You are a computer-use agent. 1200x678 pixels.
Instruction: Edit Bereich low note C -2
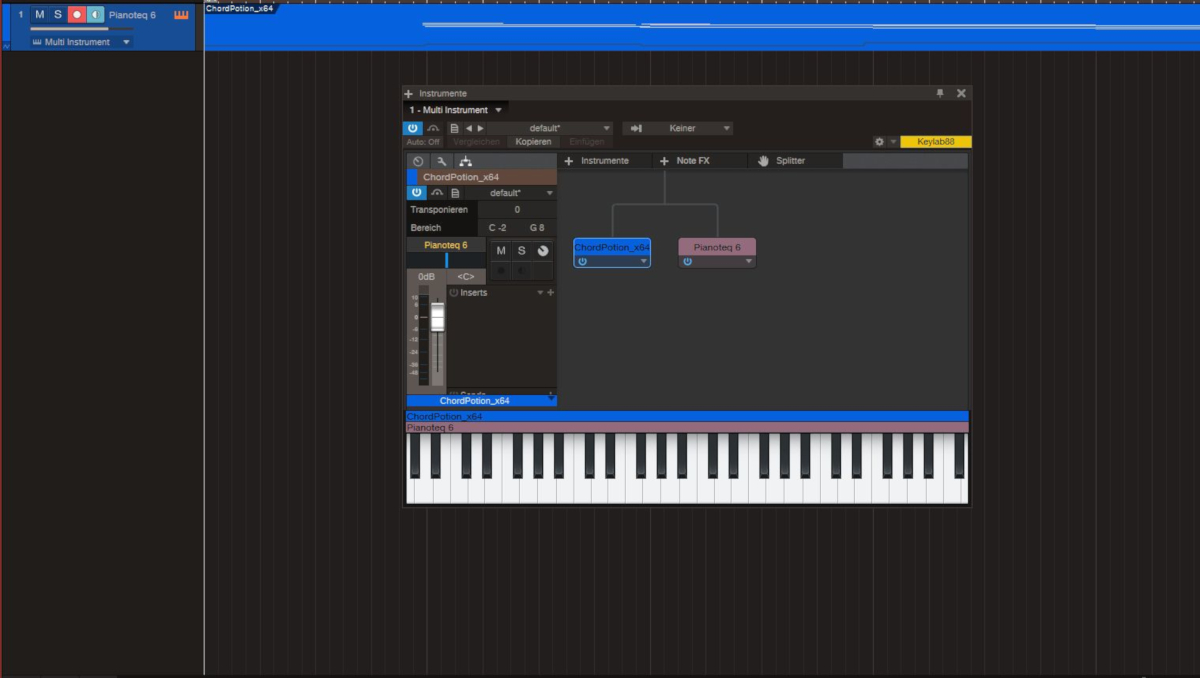pos(497,228)
